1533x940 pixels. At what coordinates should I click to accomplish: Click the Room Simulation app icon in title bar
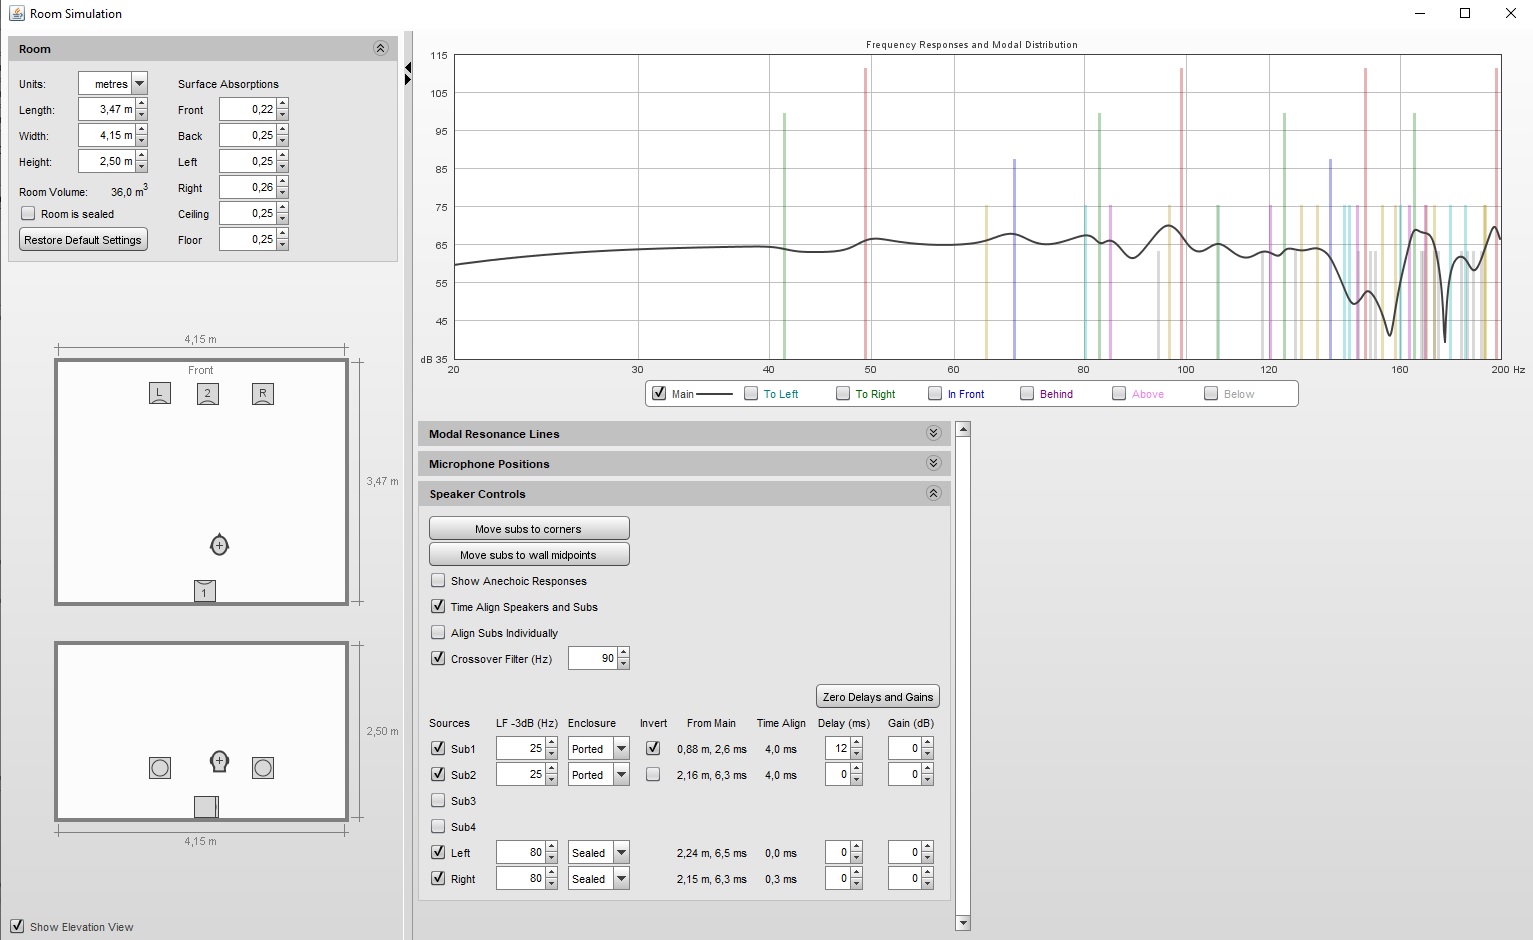click(x=17, y=13)
